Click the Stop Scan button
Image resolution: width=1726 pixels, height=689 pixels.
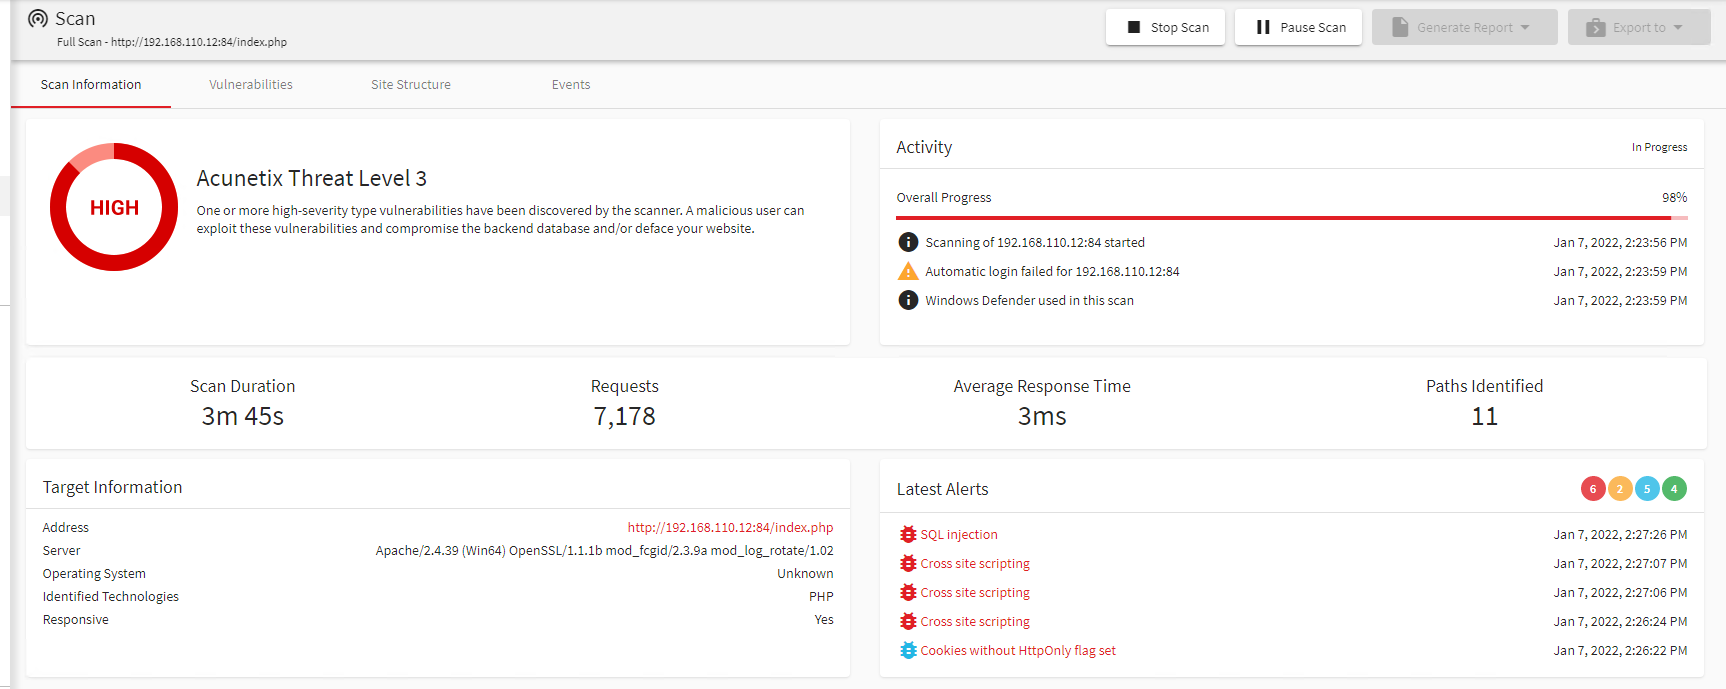(x=1165, y=27)
